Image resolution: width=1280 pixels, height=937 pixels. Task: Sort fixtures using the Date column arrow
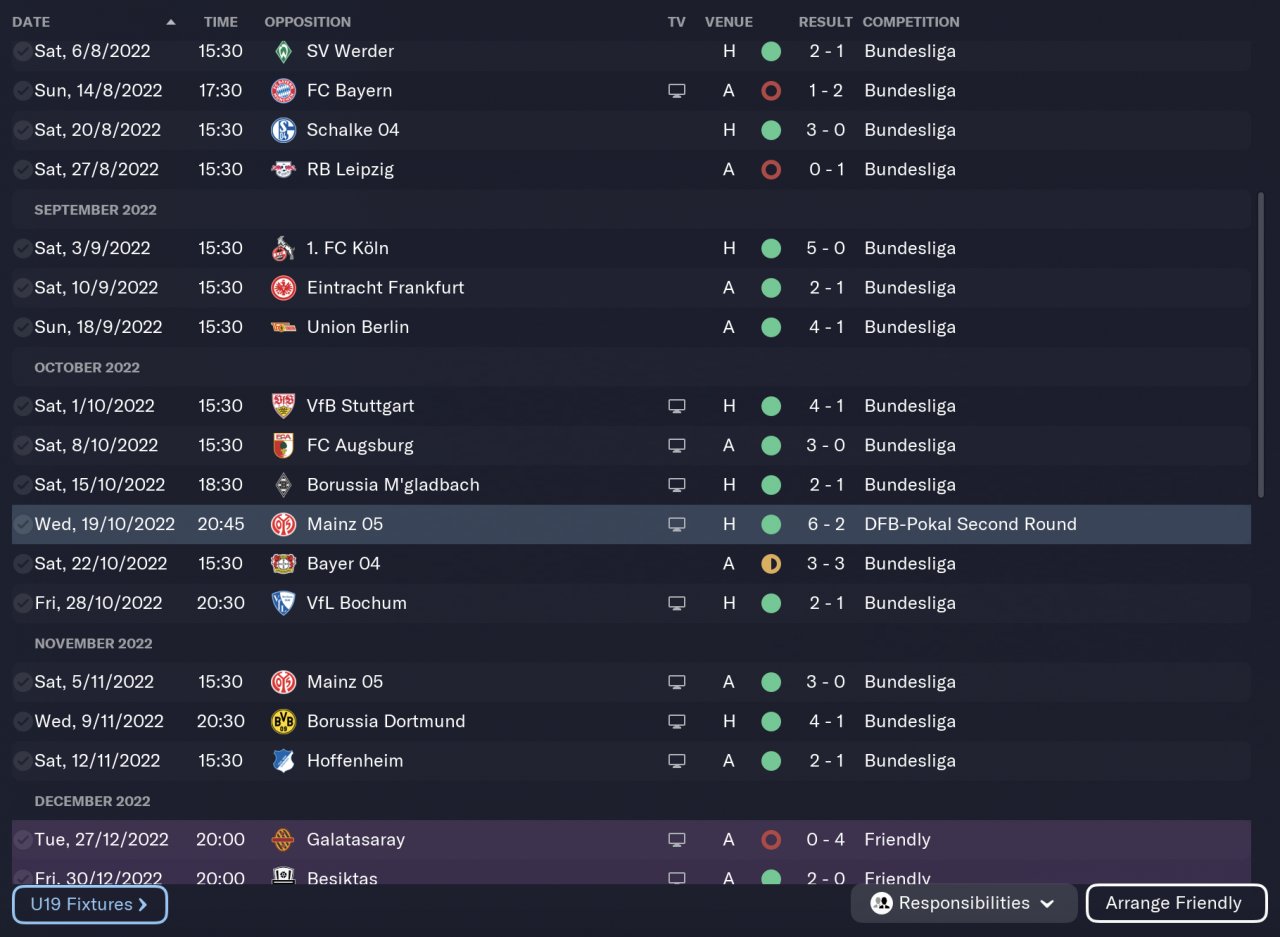click(x=171, y=22)
